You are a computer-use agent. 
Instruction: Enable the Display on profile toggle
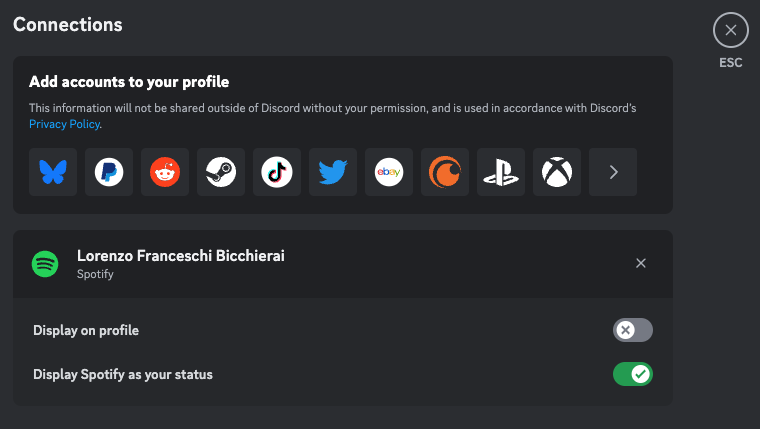tap(632, 330)
